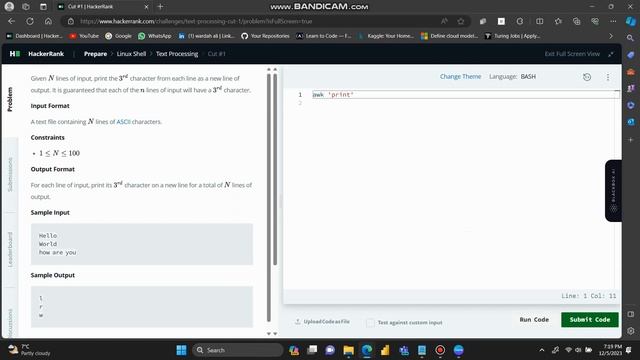Open the Kaggle Your Home bookmark
Image resolution: width=640 pixels, height=360 pixels.
point(386,36)
